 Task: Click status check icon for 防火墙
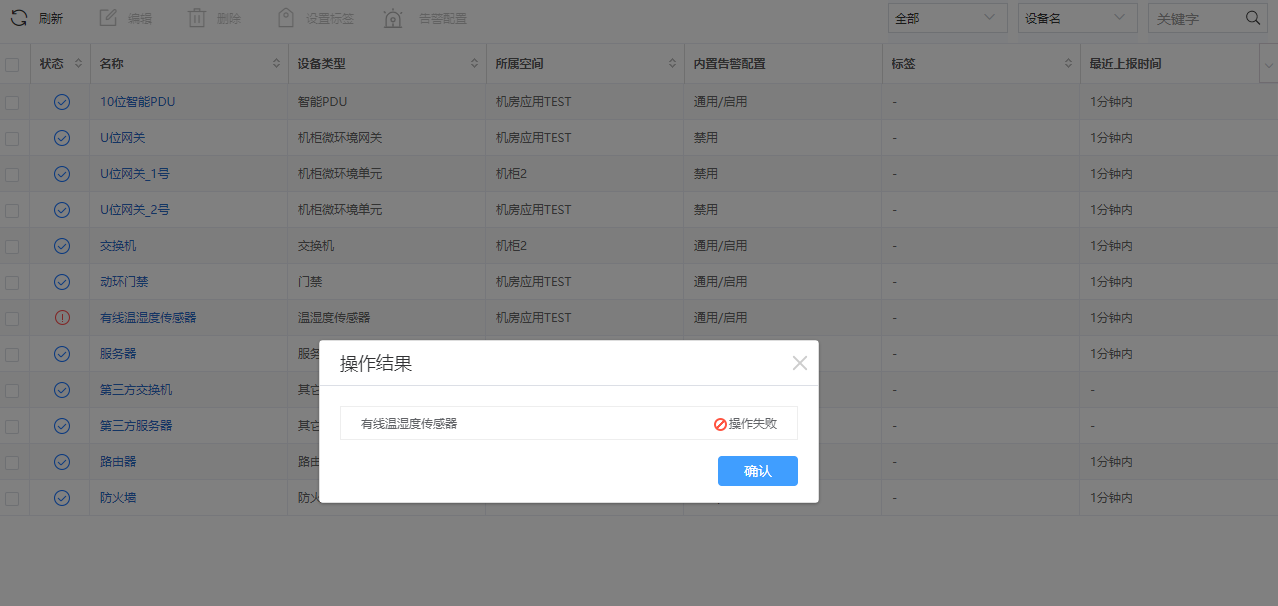pos(62,498)
